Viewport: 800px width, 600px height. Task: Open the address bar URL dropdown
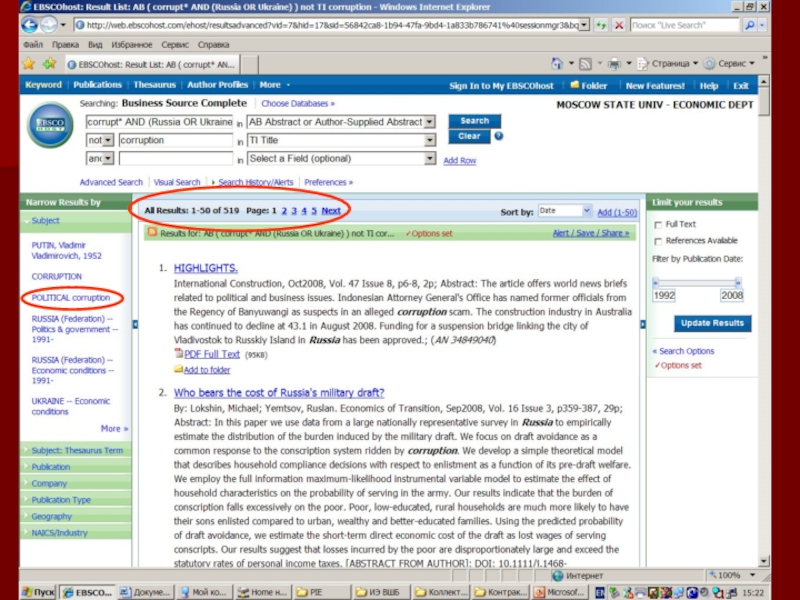(x=584, y=25)
